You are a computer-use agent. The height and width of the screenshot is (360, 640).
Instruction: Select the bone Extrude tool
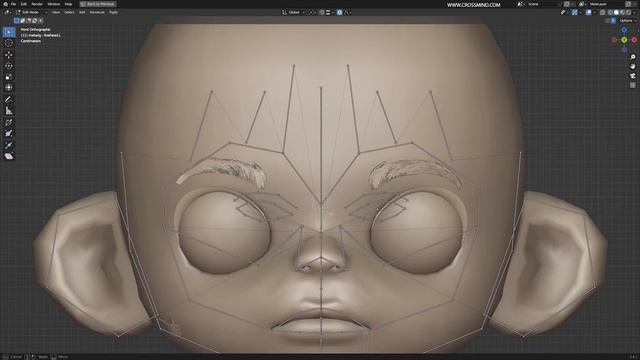(9, 145)
